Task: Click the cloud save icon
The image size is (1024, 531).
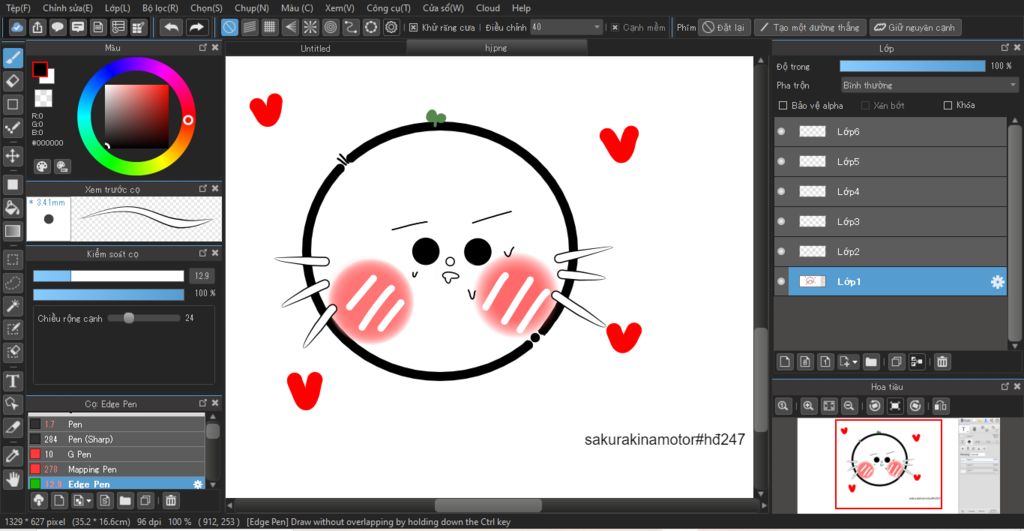Action: click(17, 27)
